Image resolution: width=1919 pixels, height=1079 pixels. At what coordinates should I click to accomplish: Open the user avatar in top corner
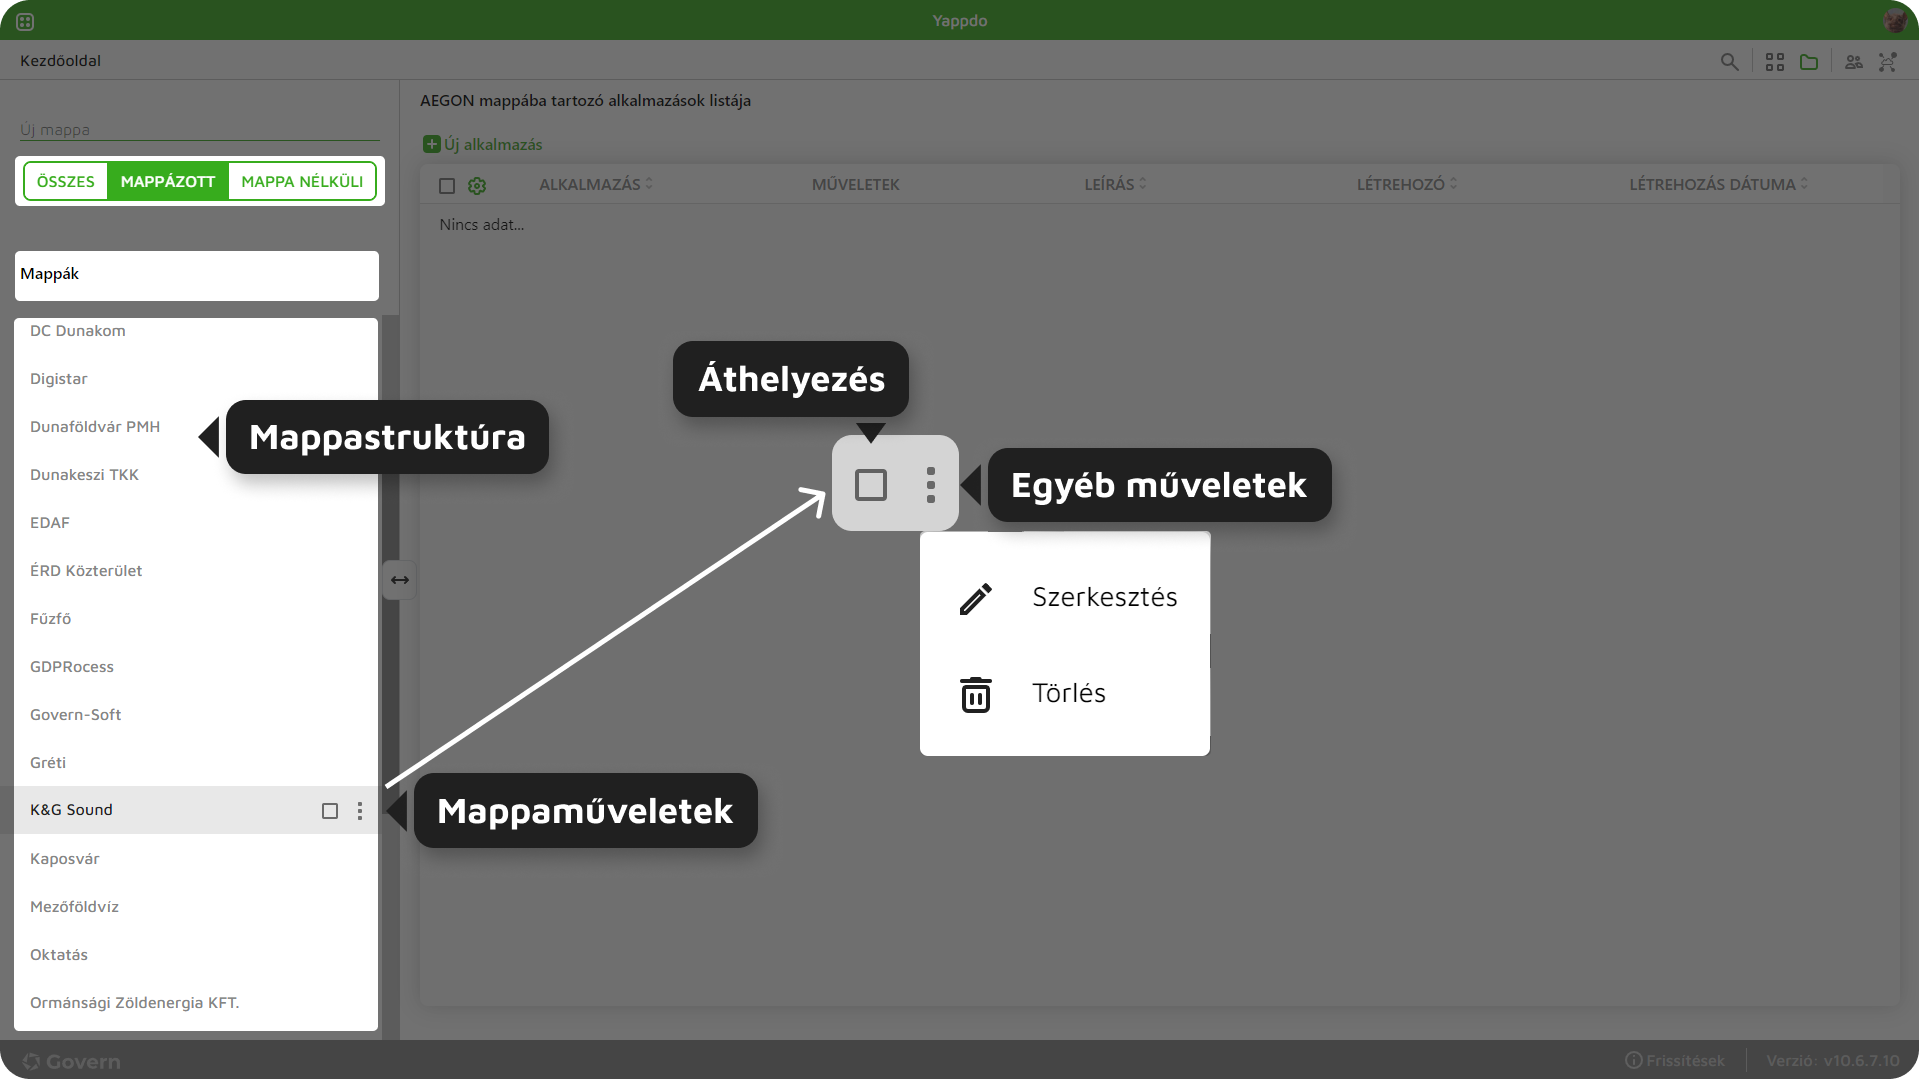click(x=1894, y=21)
